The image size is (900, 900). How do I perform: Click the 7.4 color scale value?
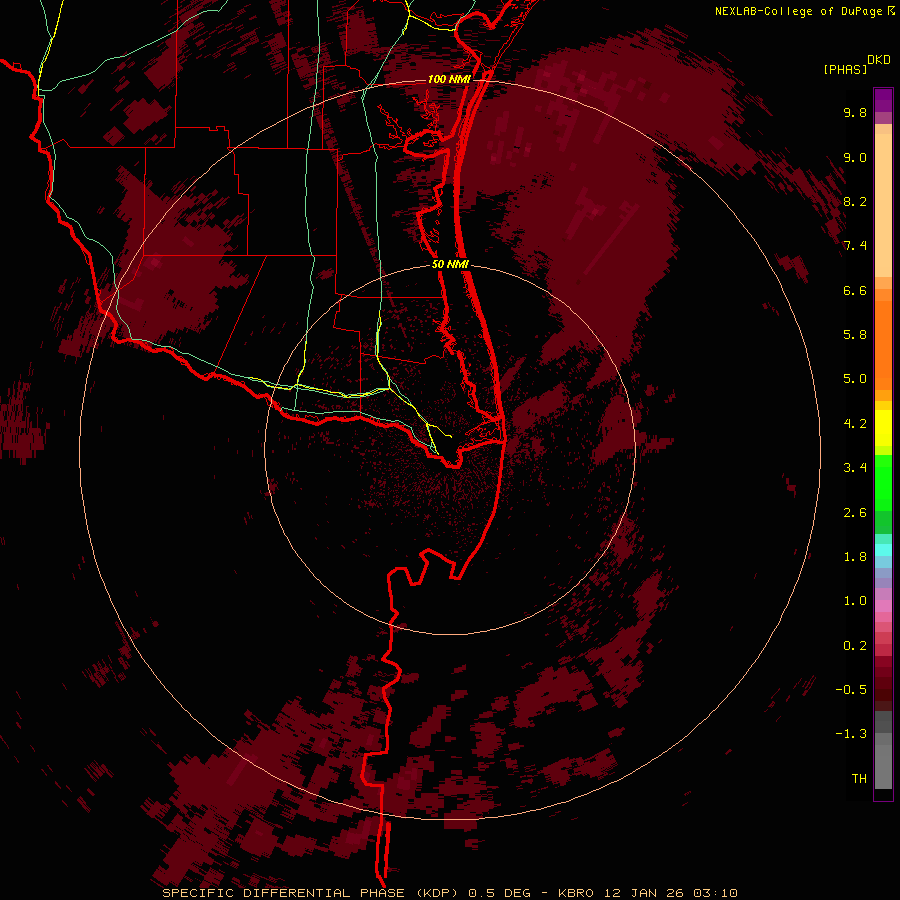855,246
